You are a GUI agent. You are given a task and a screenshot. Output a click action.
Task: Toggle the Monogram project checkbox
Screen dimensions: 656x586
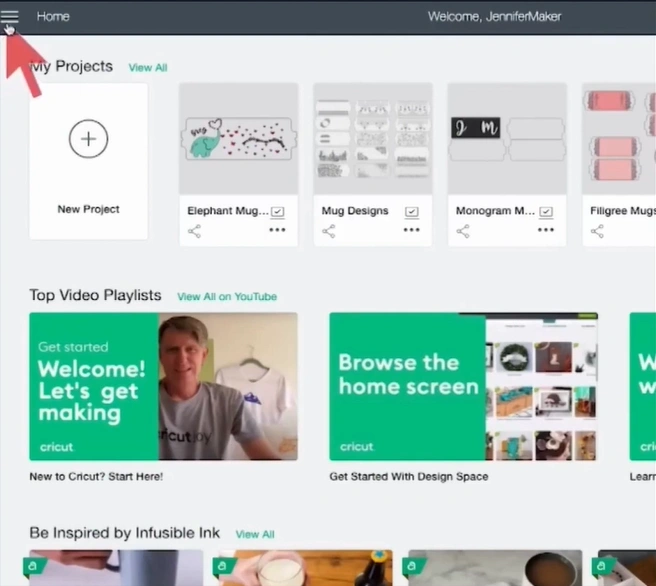coord(545,212)
